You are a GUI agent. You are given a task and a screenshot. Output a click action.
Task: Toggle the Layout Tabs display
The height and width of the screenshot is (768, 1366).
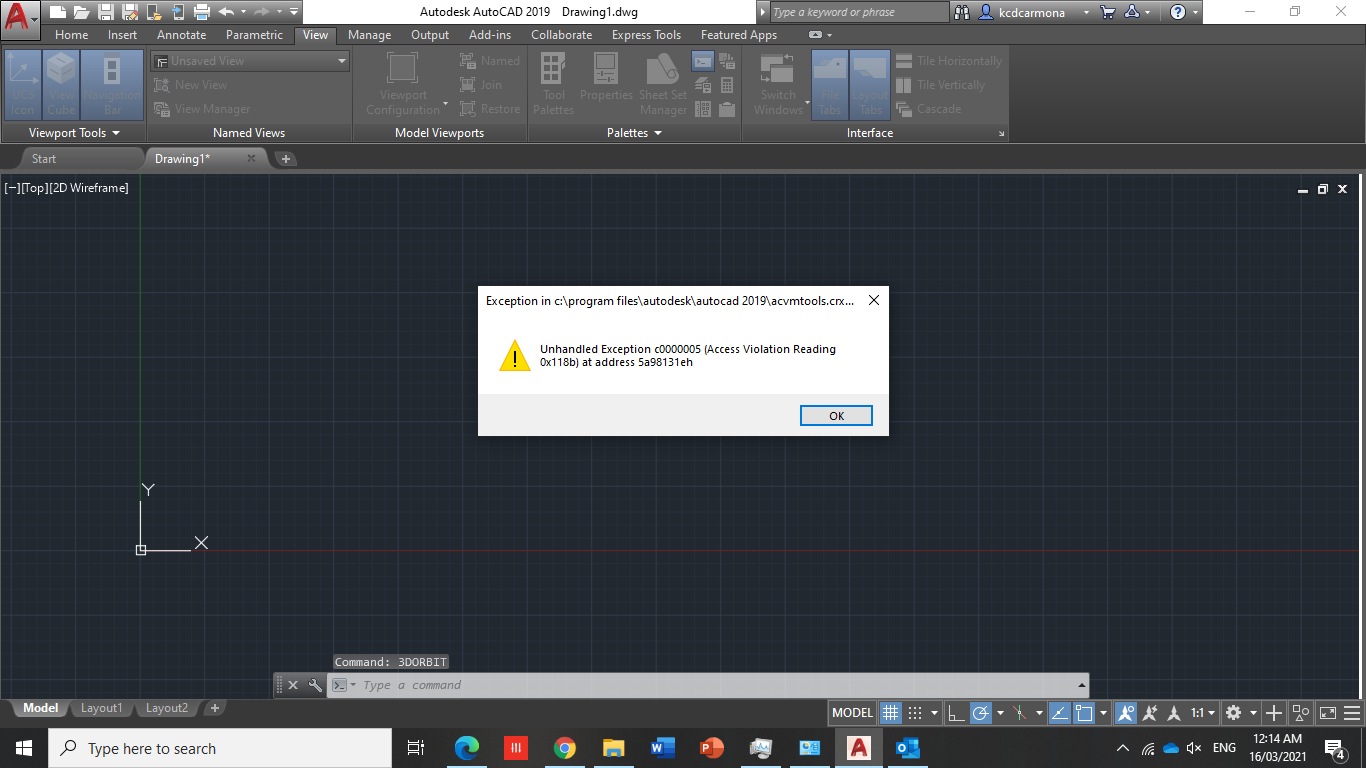tap(870, 86)
